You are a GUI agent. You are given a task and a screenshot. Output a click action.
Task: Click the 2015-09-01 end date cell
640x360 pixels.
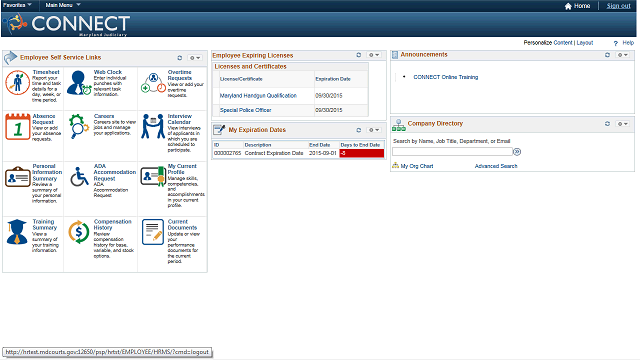pos(322,153)
